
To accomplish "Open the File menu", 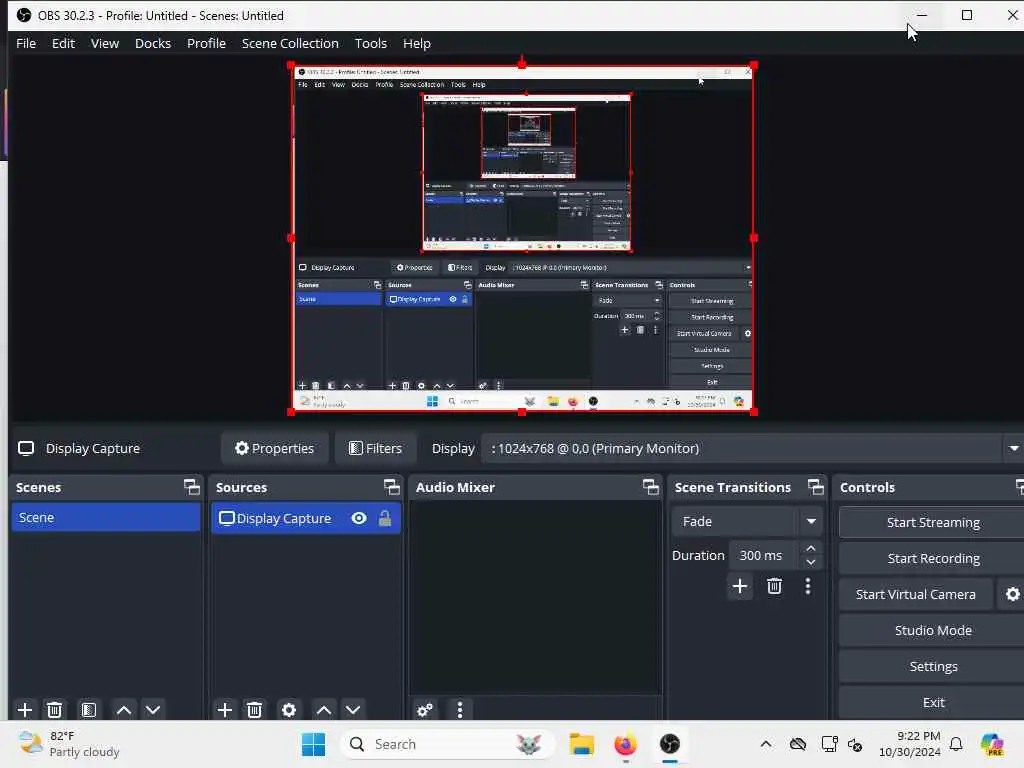I will point(26,43).
